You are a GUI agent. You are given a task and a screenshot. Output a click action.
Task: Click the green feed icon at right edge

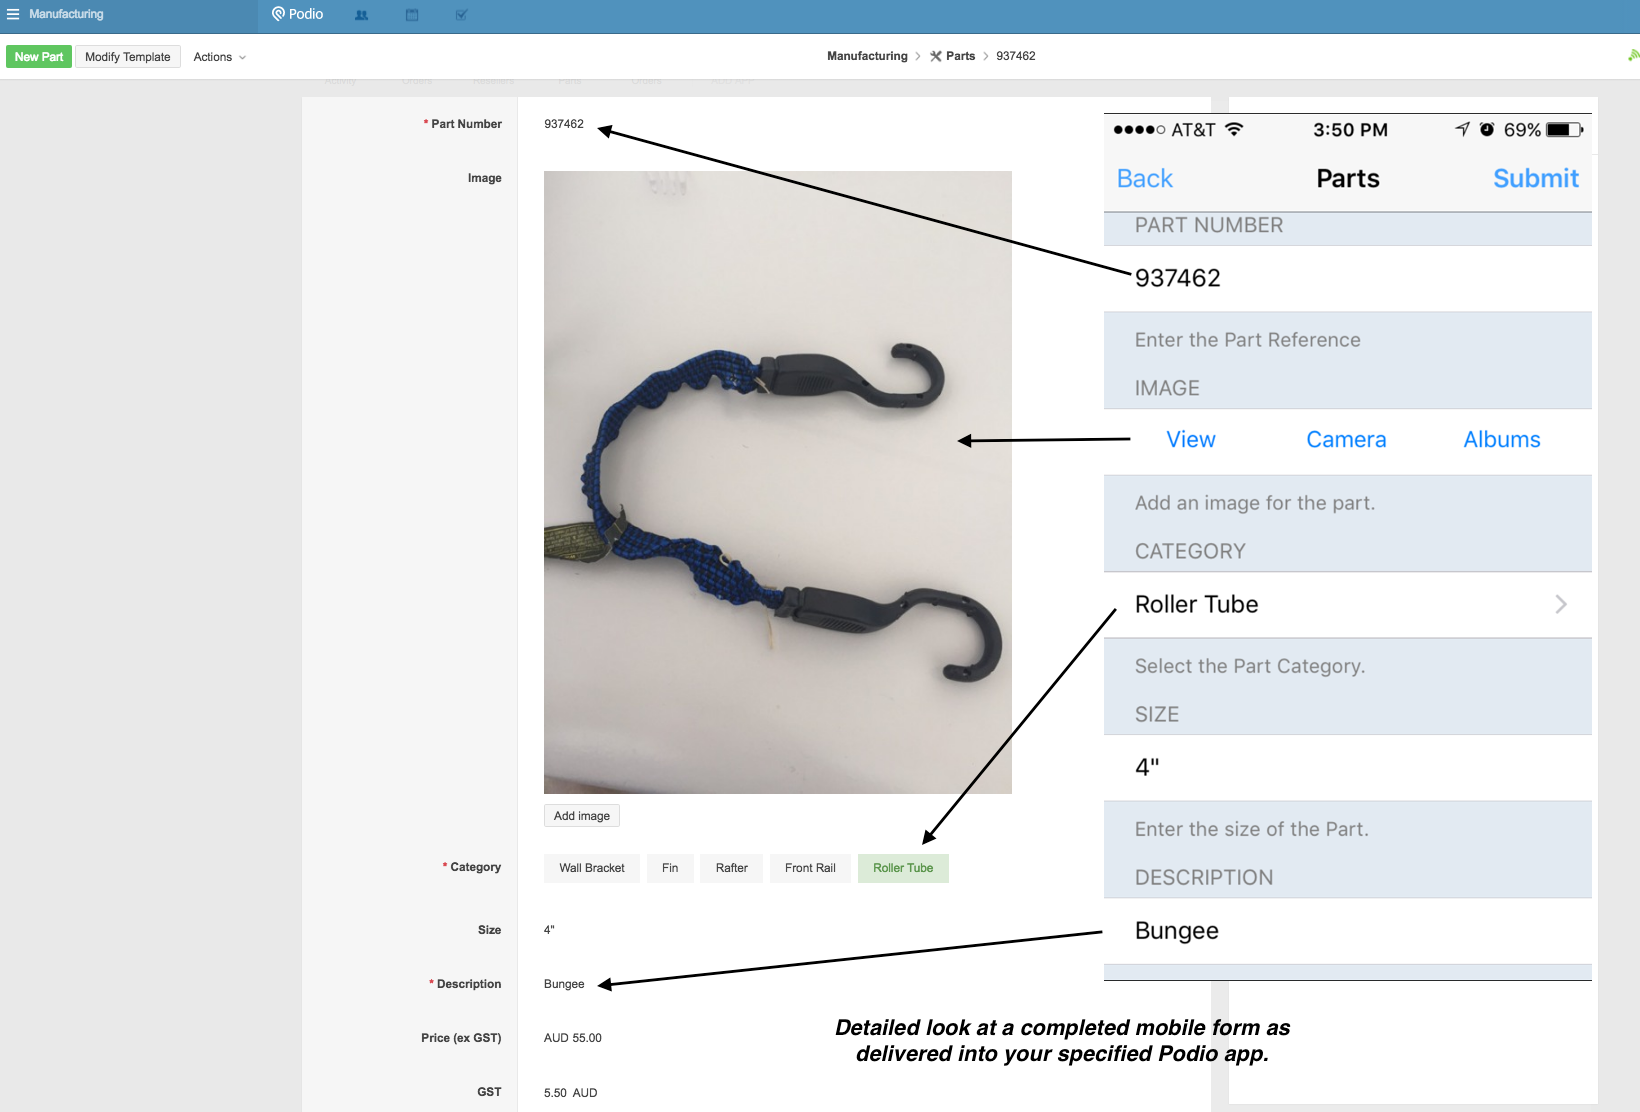[x=1633, y=56]
